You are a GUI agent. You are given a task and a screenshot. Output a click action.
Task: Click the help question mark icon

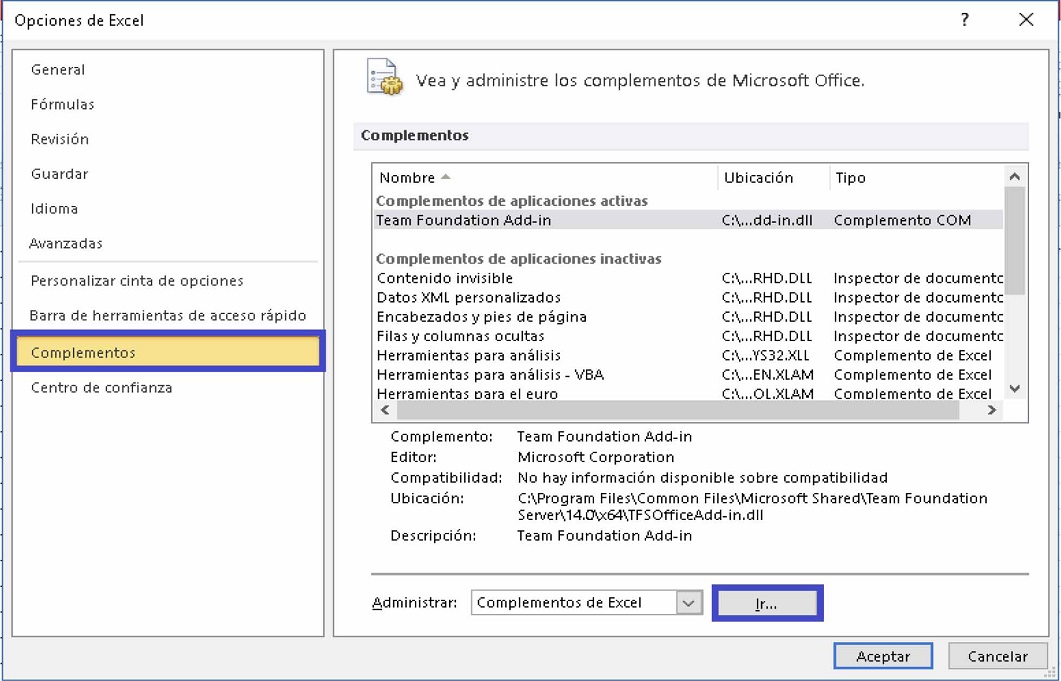tap(964, 20)
